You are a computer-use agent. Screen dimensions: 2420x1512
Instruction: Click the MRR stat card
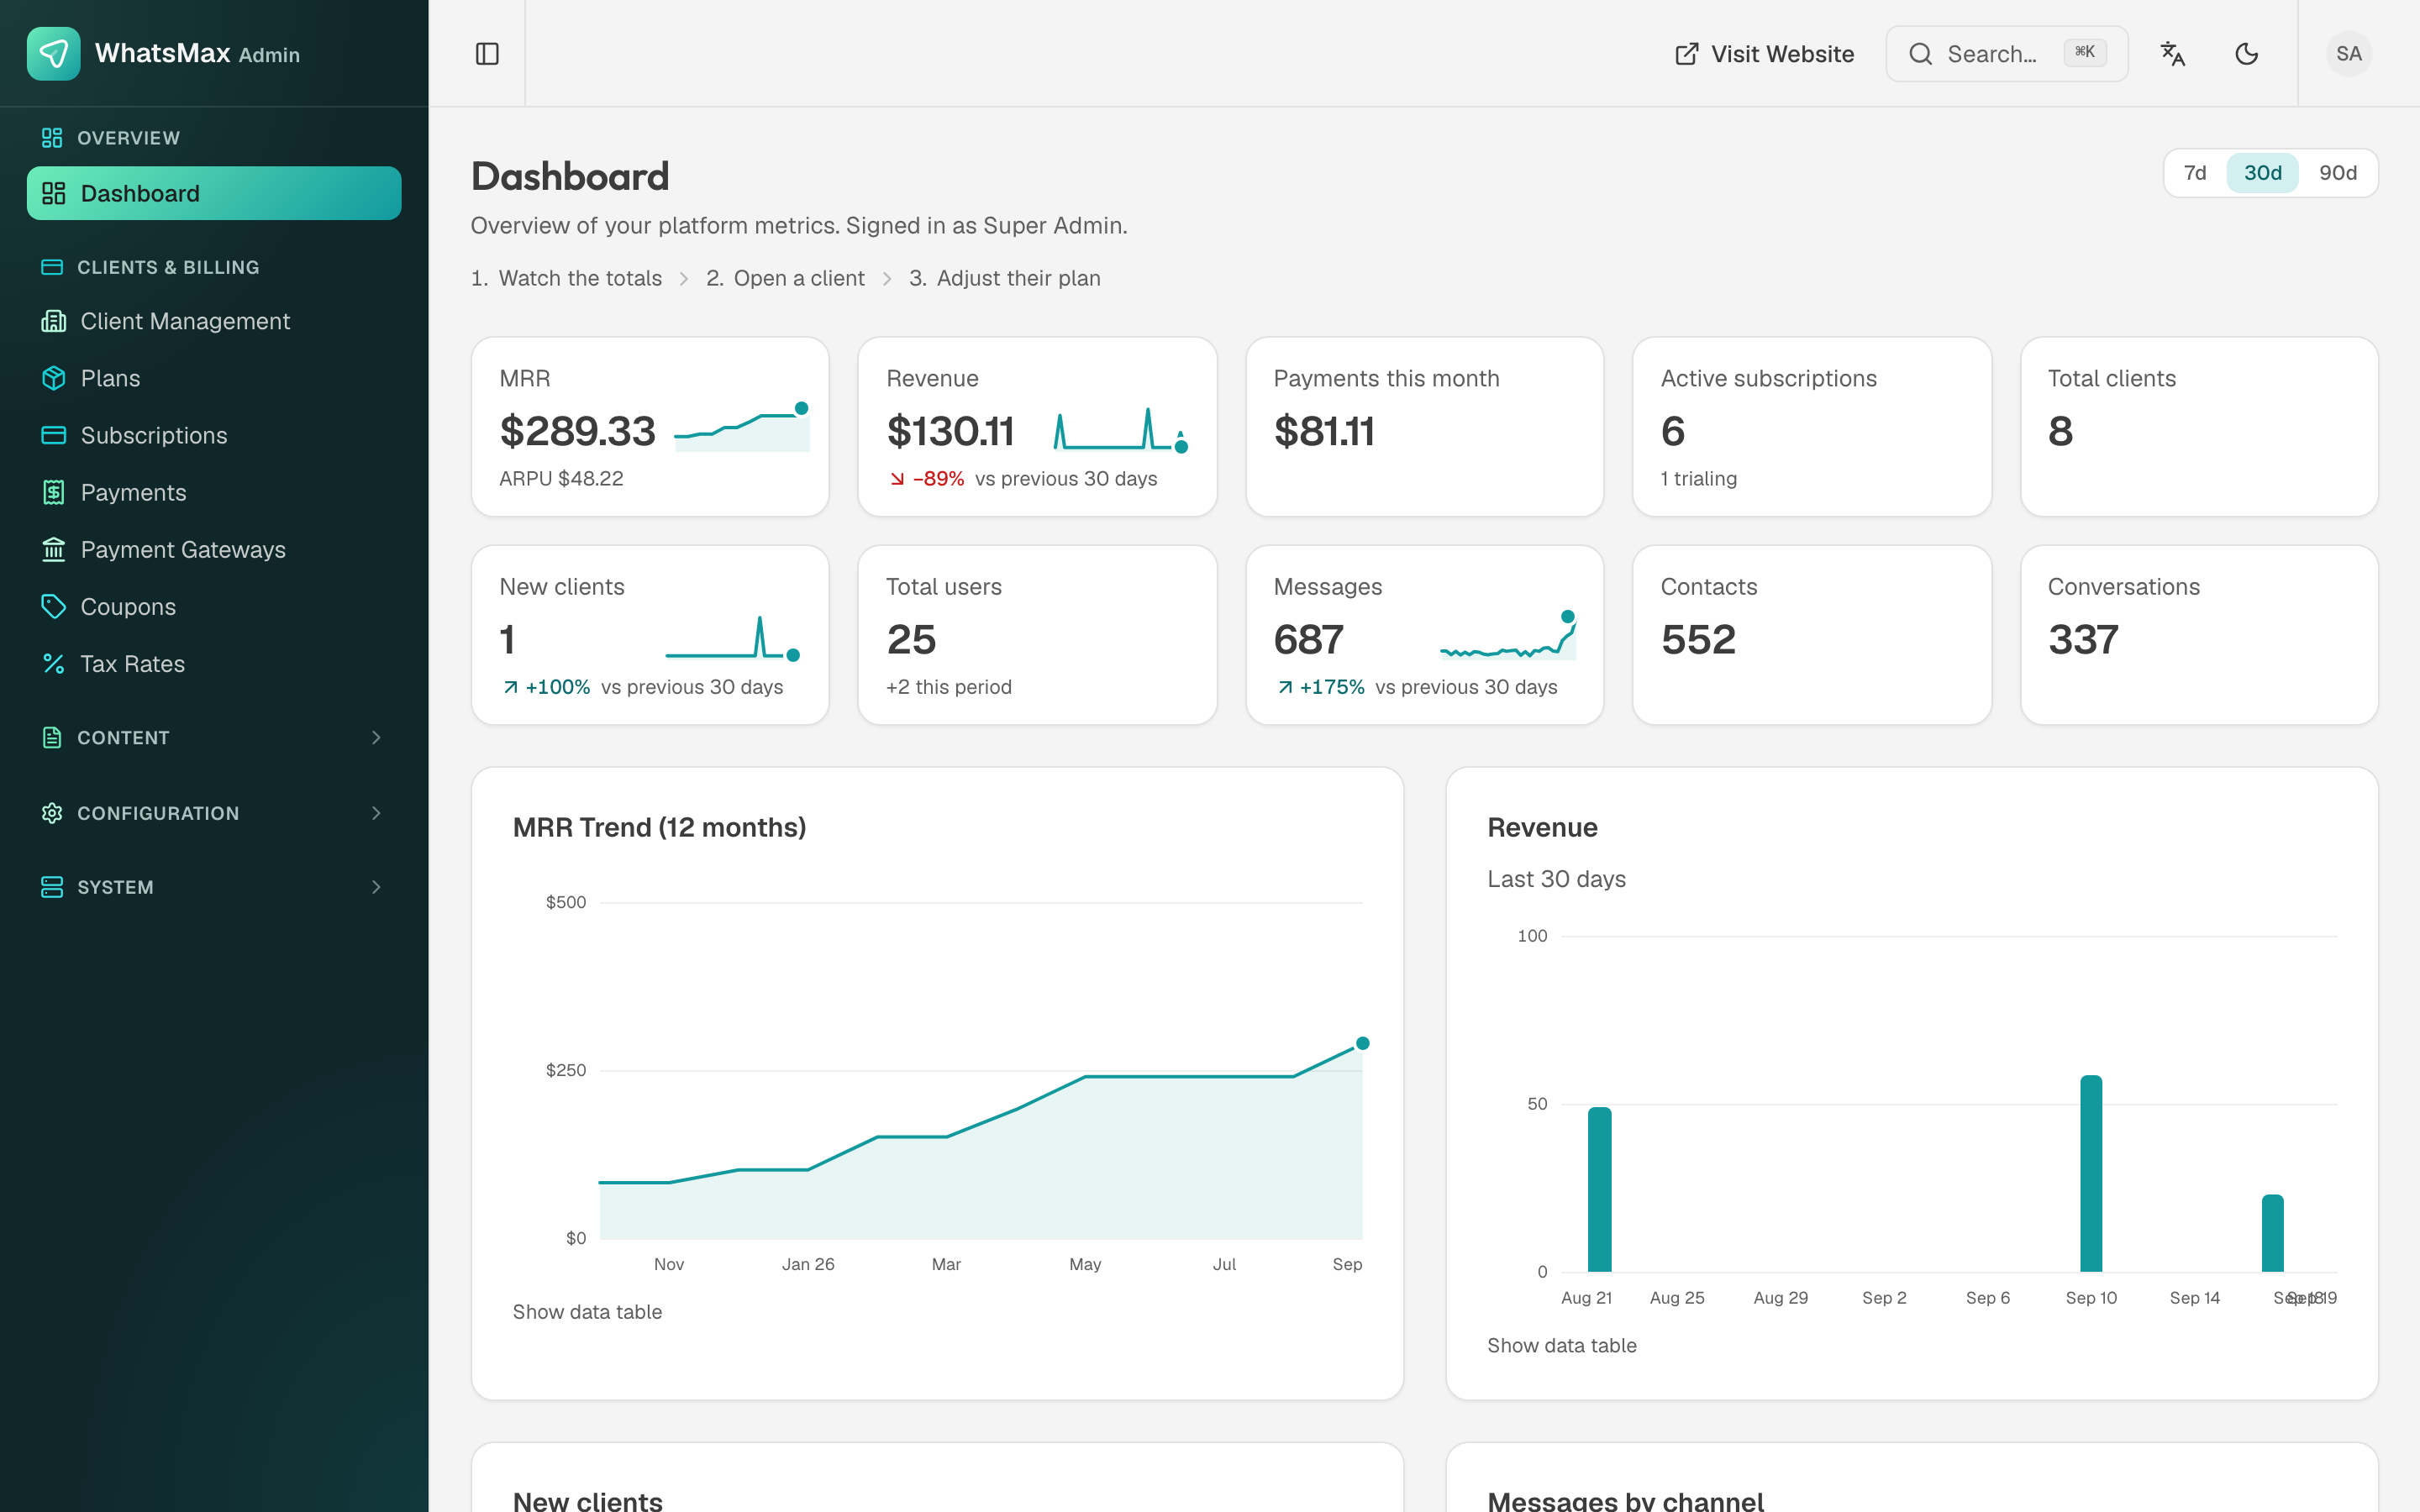pyautogui.click(x=650, y=427)
